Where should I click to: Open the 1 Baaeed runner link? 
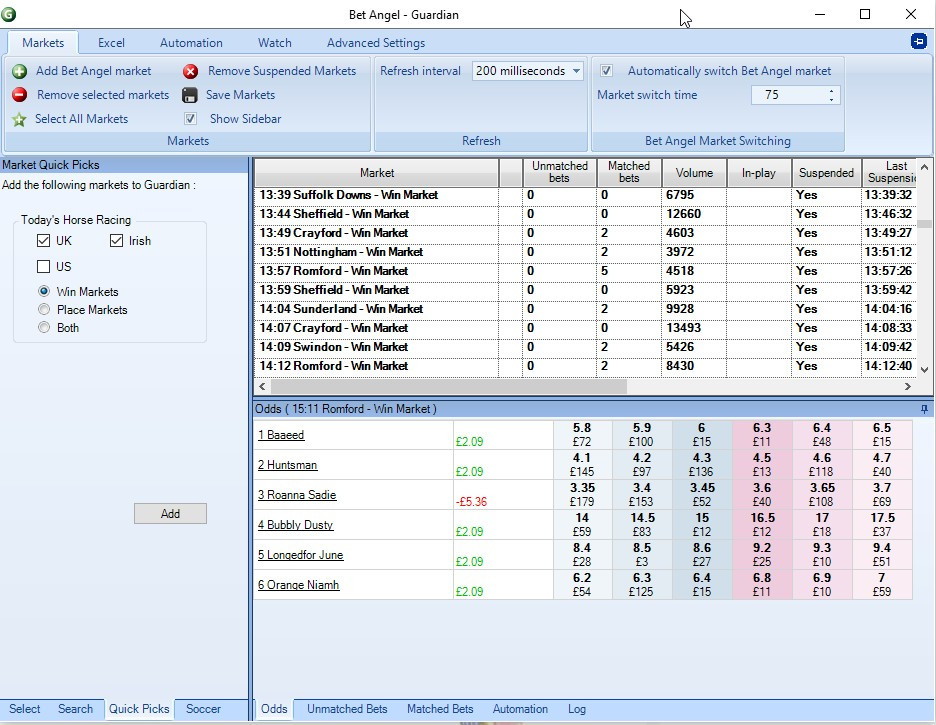click(x=281, y=435)
